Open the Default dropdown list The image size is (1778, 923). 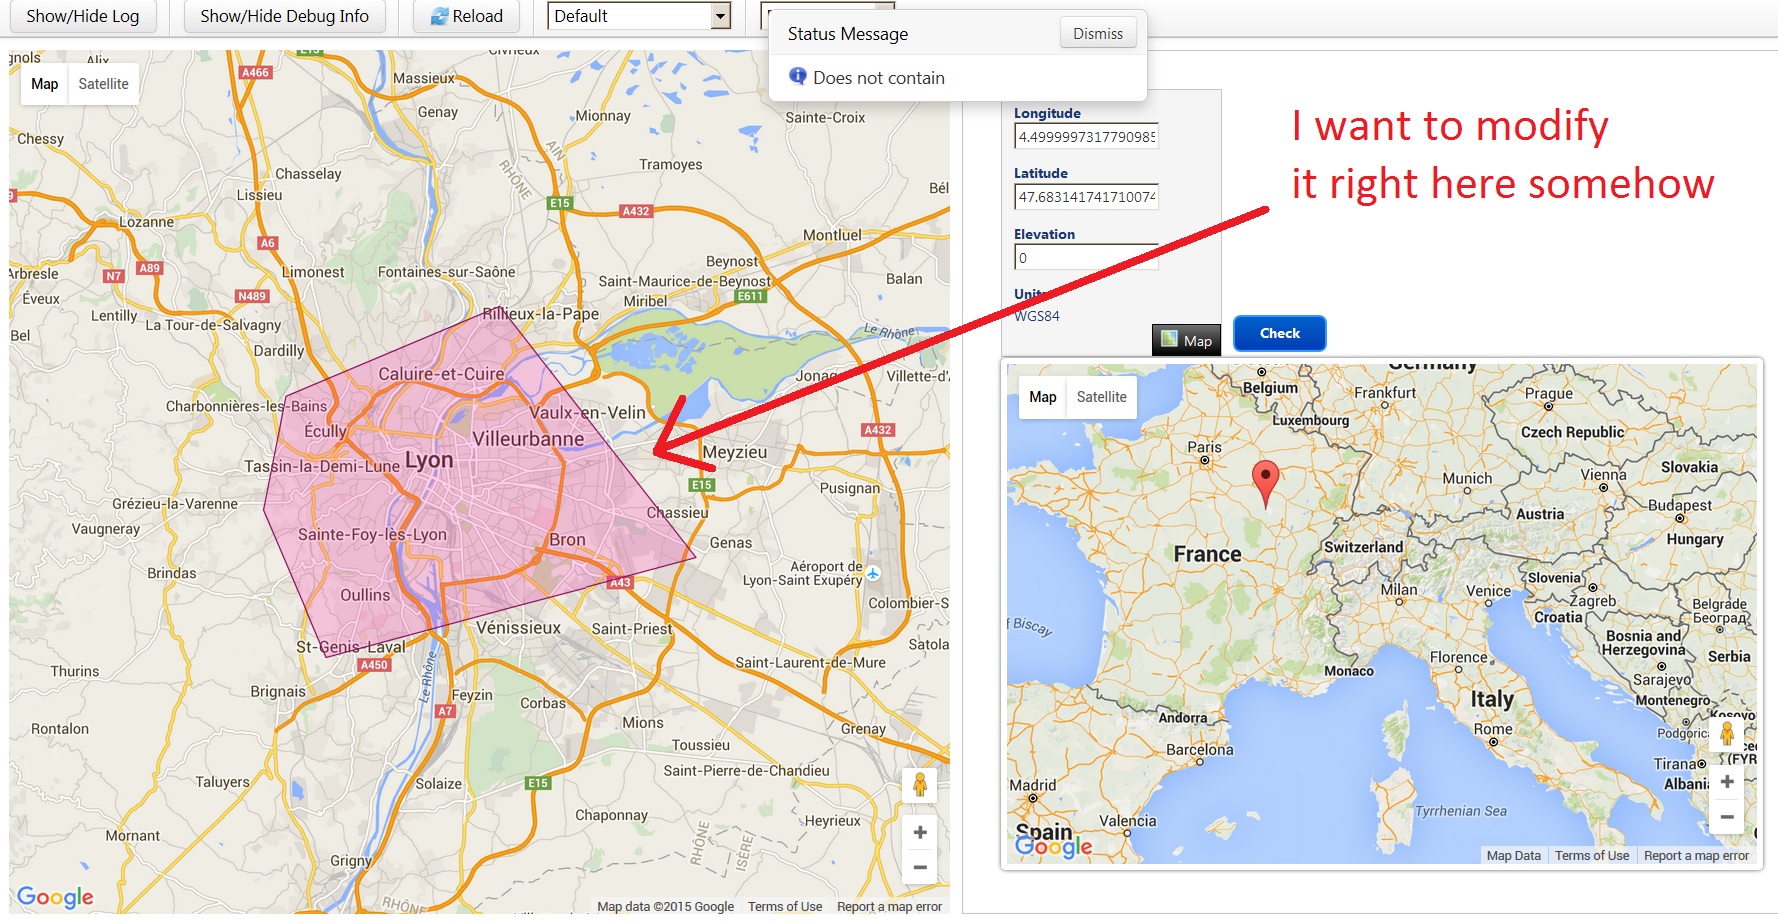(639, 16)
